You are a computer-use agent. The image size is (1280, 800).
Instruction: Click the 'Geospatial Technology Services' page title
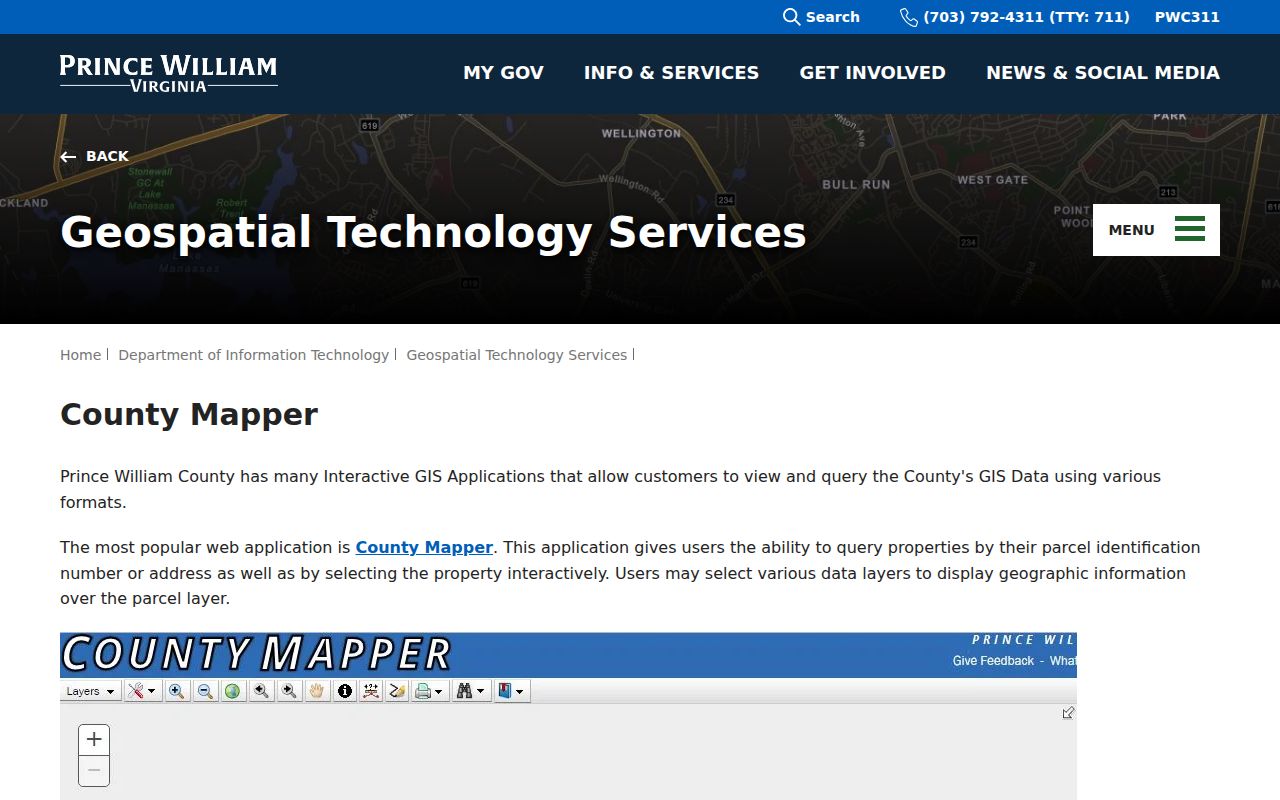[x=433, y=232]
